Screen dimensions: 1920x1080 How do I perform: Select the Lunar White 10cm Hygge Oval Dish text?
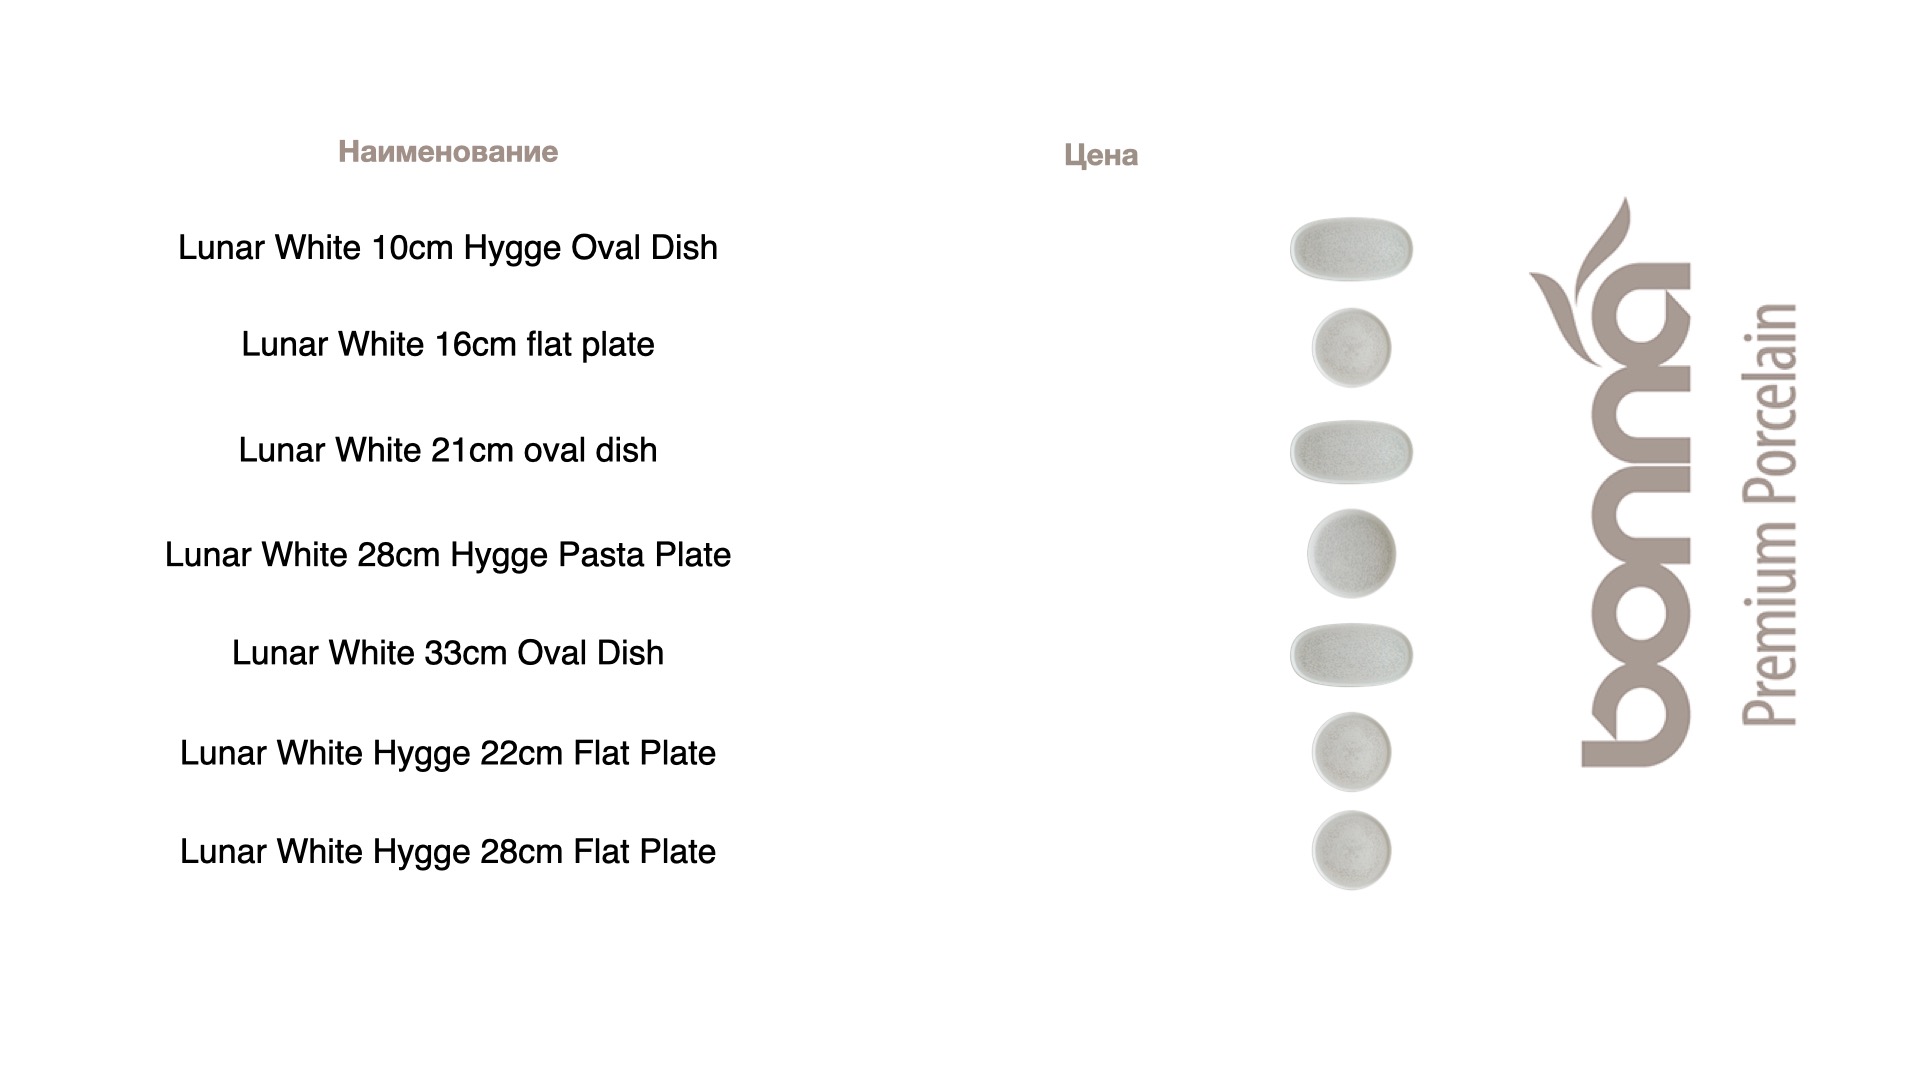448,248
